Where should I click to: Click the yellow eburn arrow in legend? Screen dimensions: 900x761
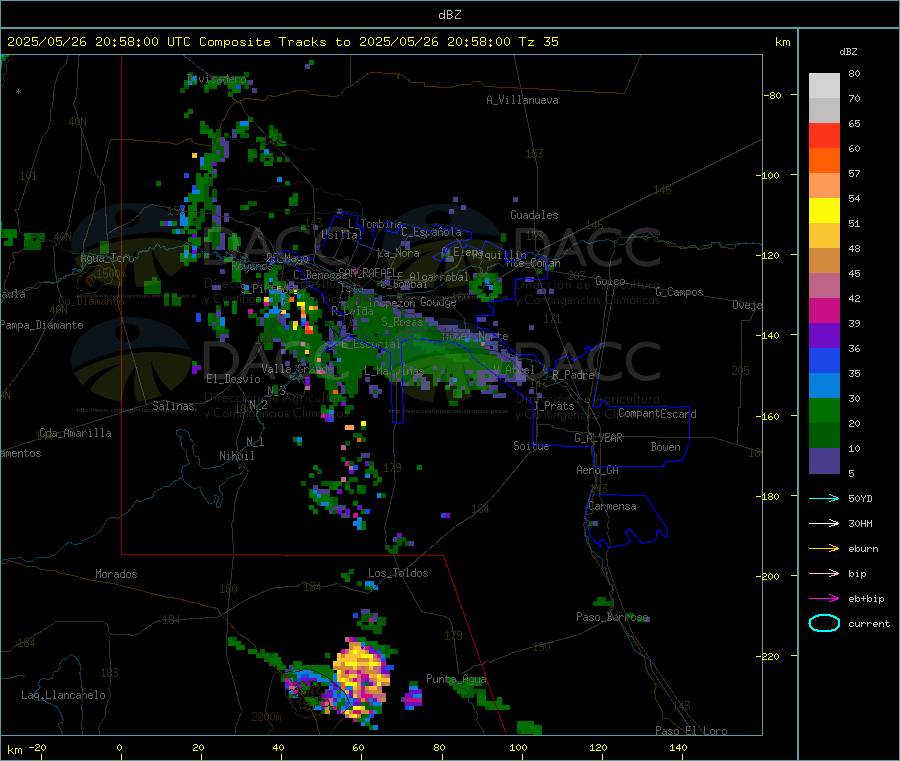pyautogui.click(x=824, y=549)
